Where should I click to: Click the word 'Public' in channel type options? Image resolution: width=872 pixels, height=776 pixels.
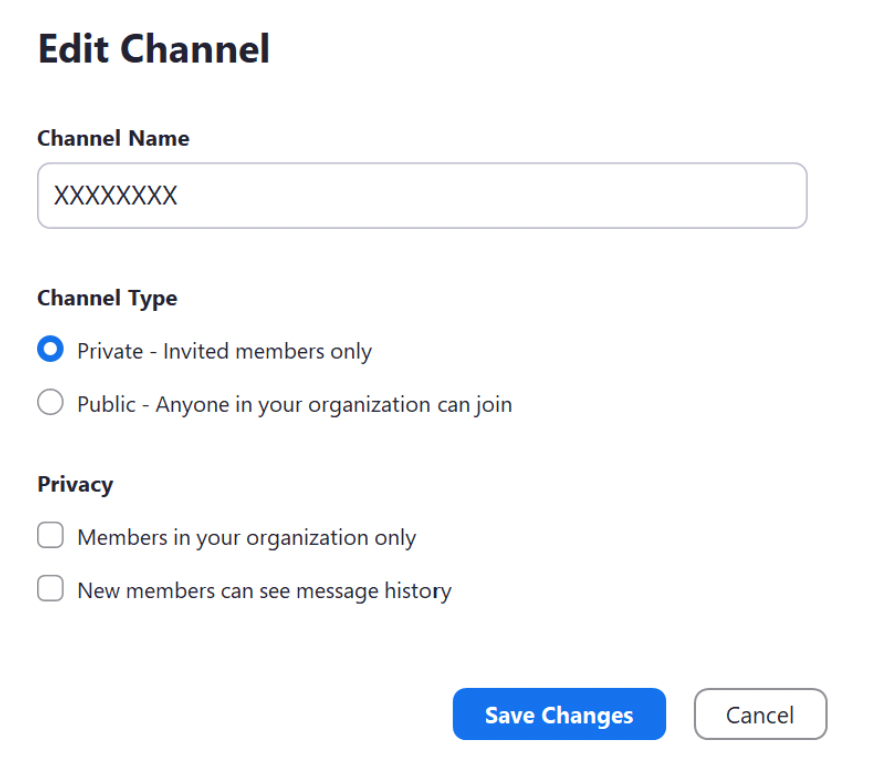[106, 404]
